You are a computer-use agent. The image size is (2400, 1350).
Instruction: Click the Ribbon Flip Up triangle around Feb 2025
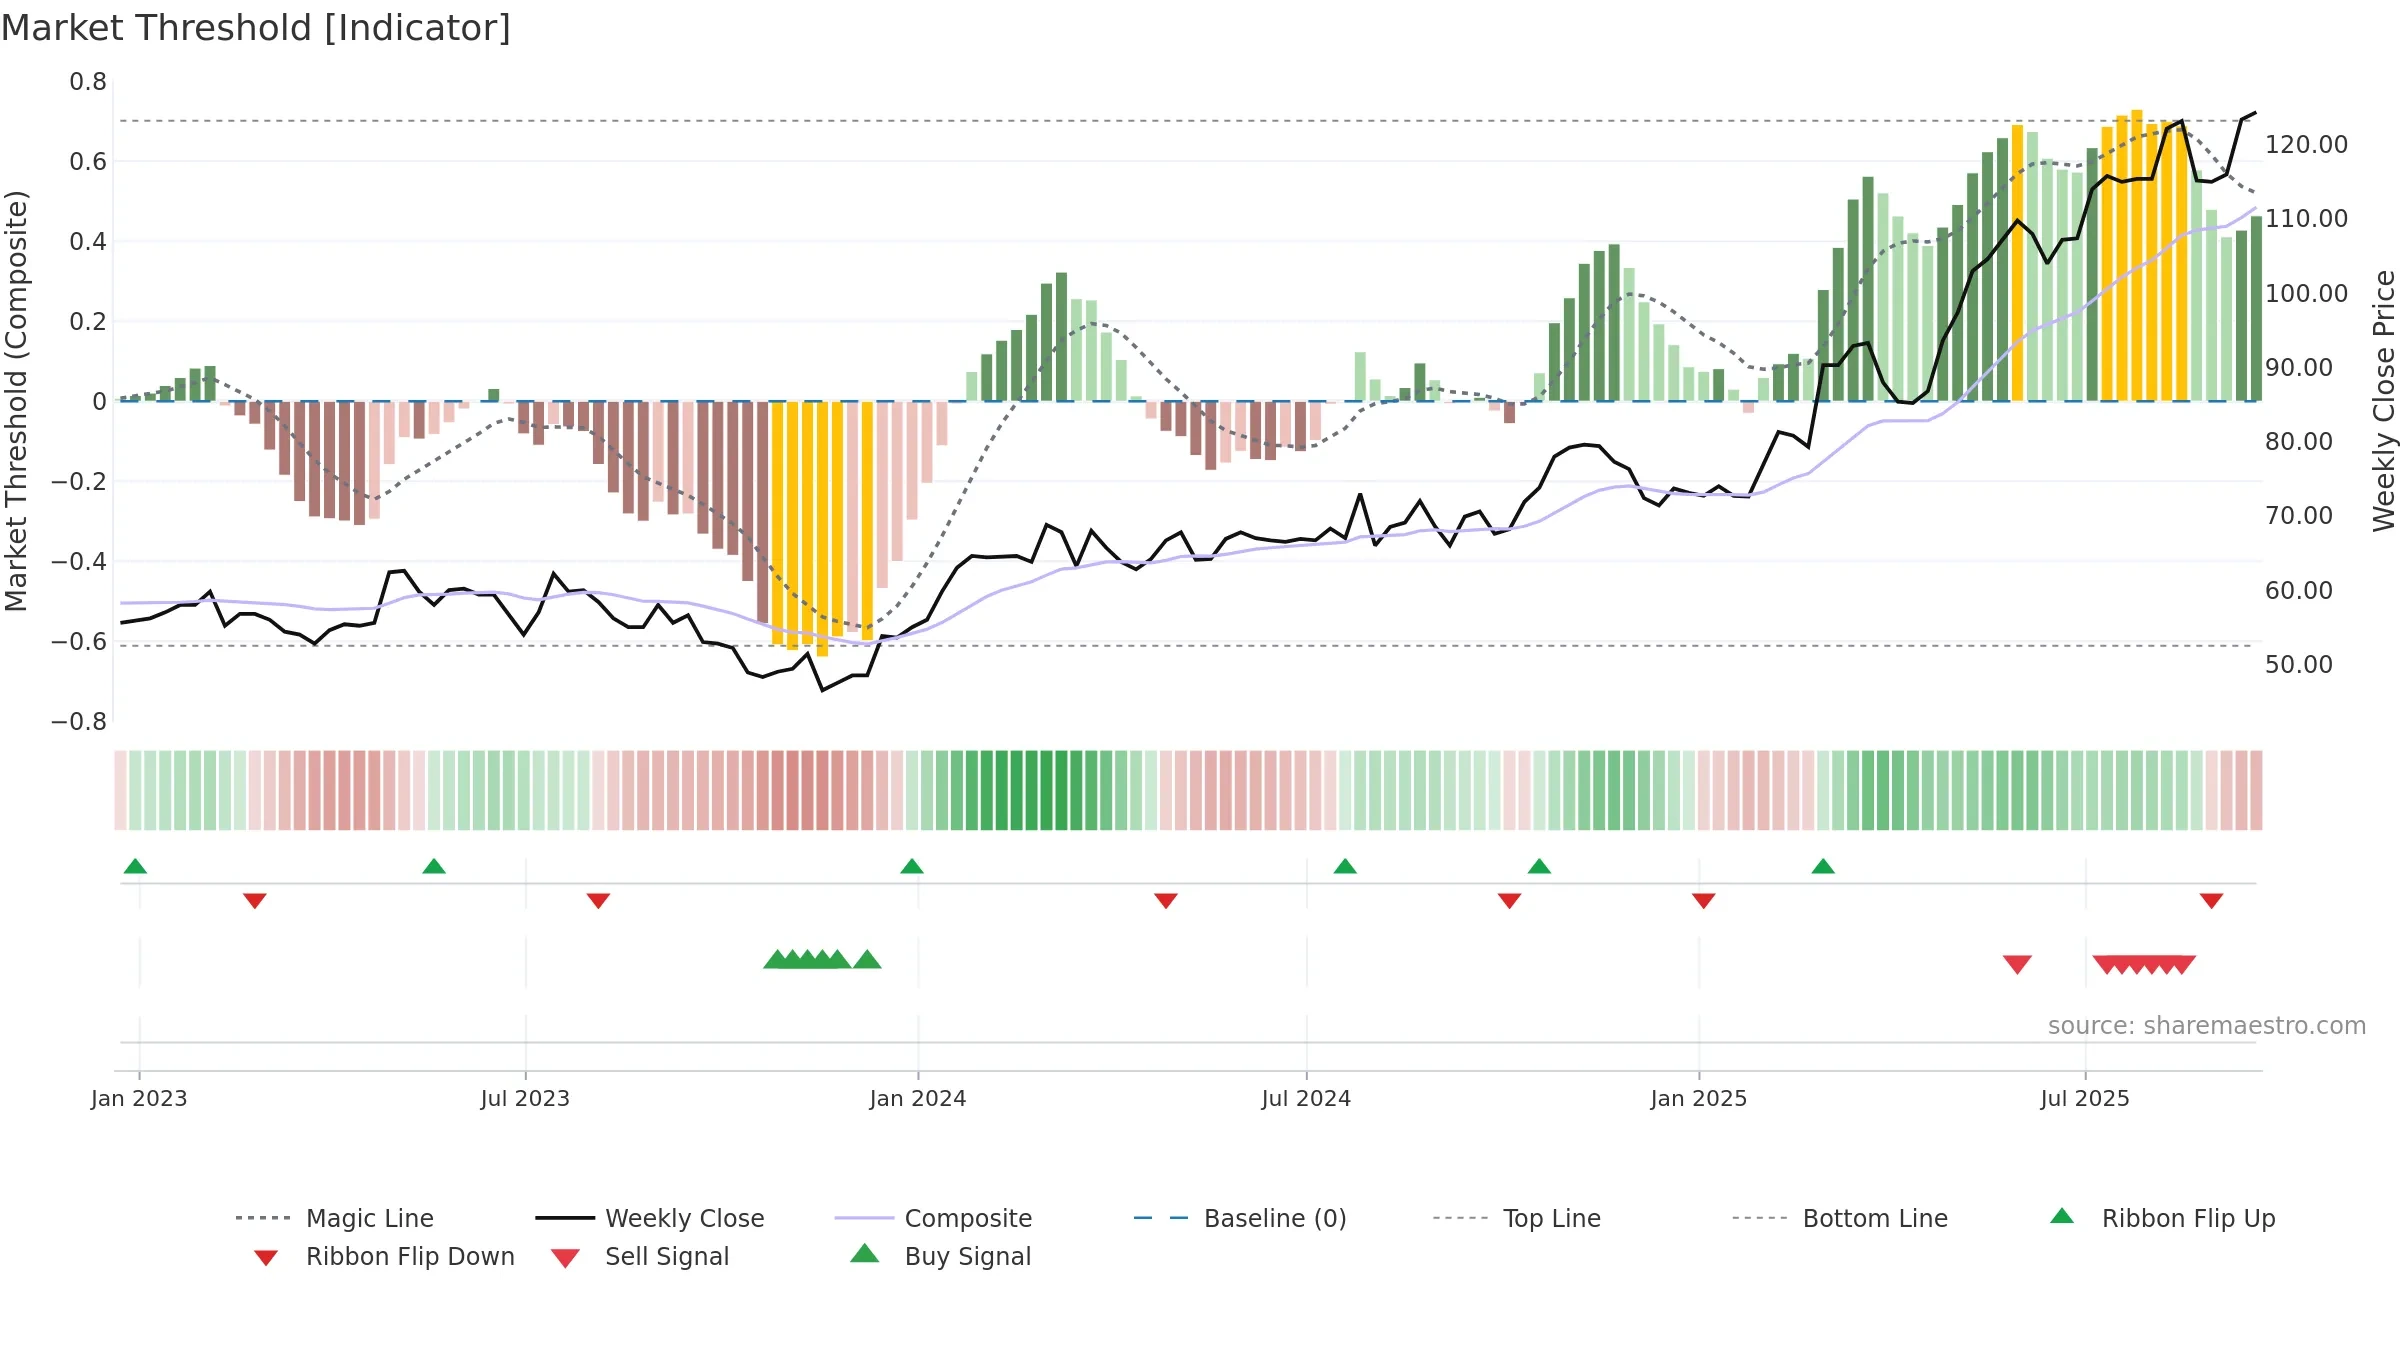click(x=1823, y=866)
